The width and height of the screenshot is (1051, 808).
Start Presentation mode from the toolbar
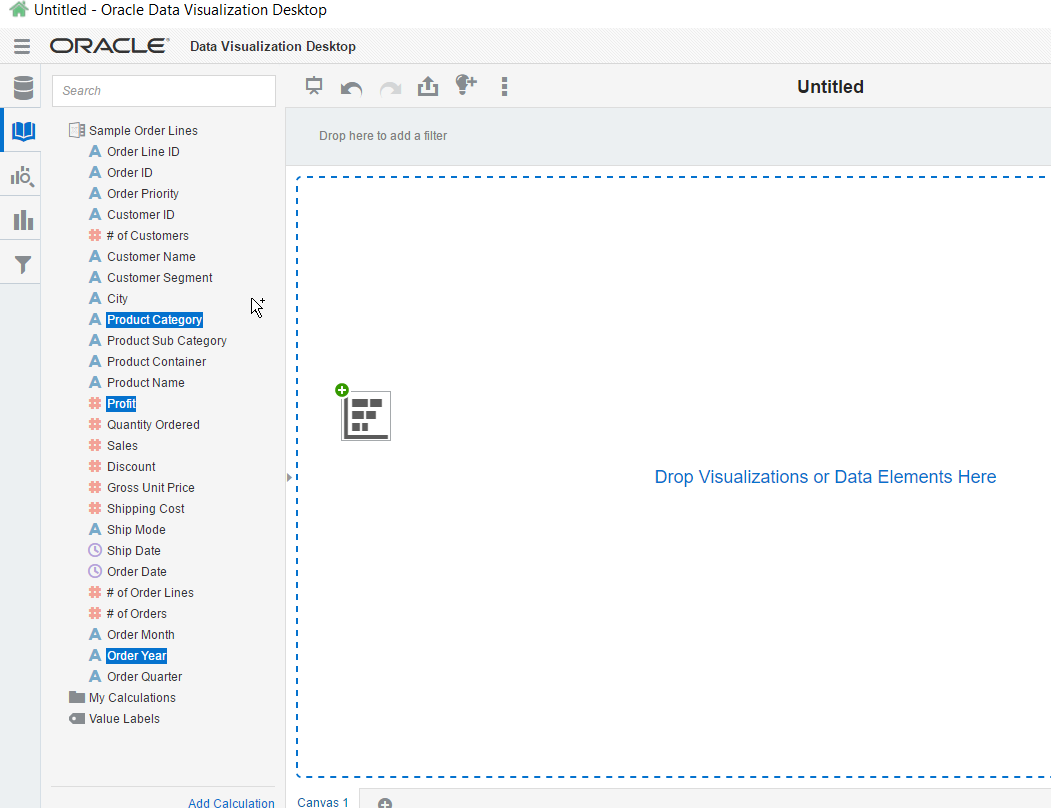(313, 87)
